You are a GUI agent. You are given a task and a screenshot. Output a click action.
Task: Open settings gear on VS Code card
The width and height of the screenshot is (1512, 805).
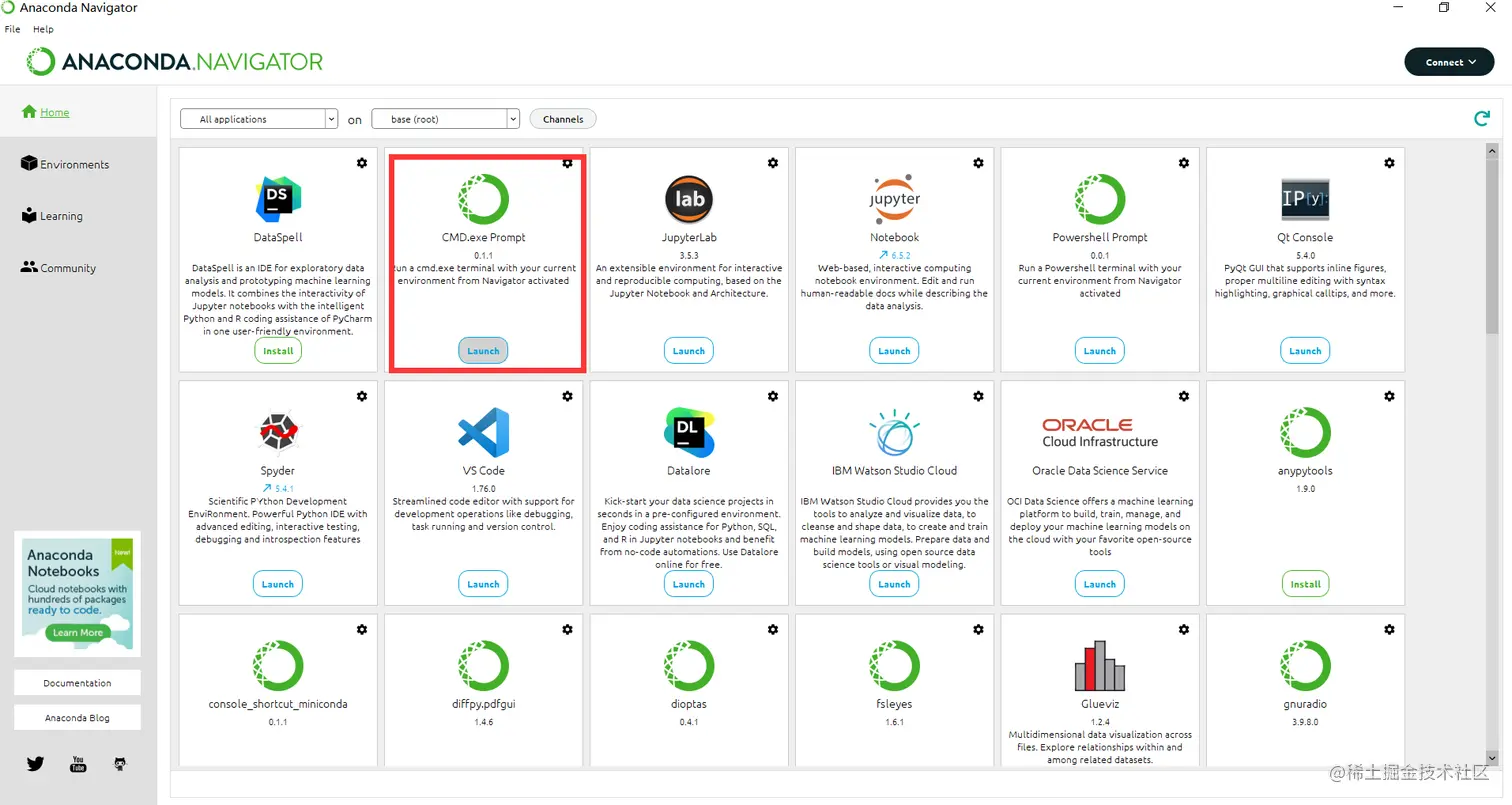point(567,396)
